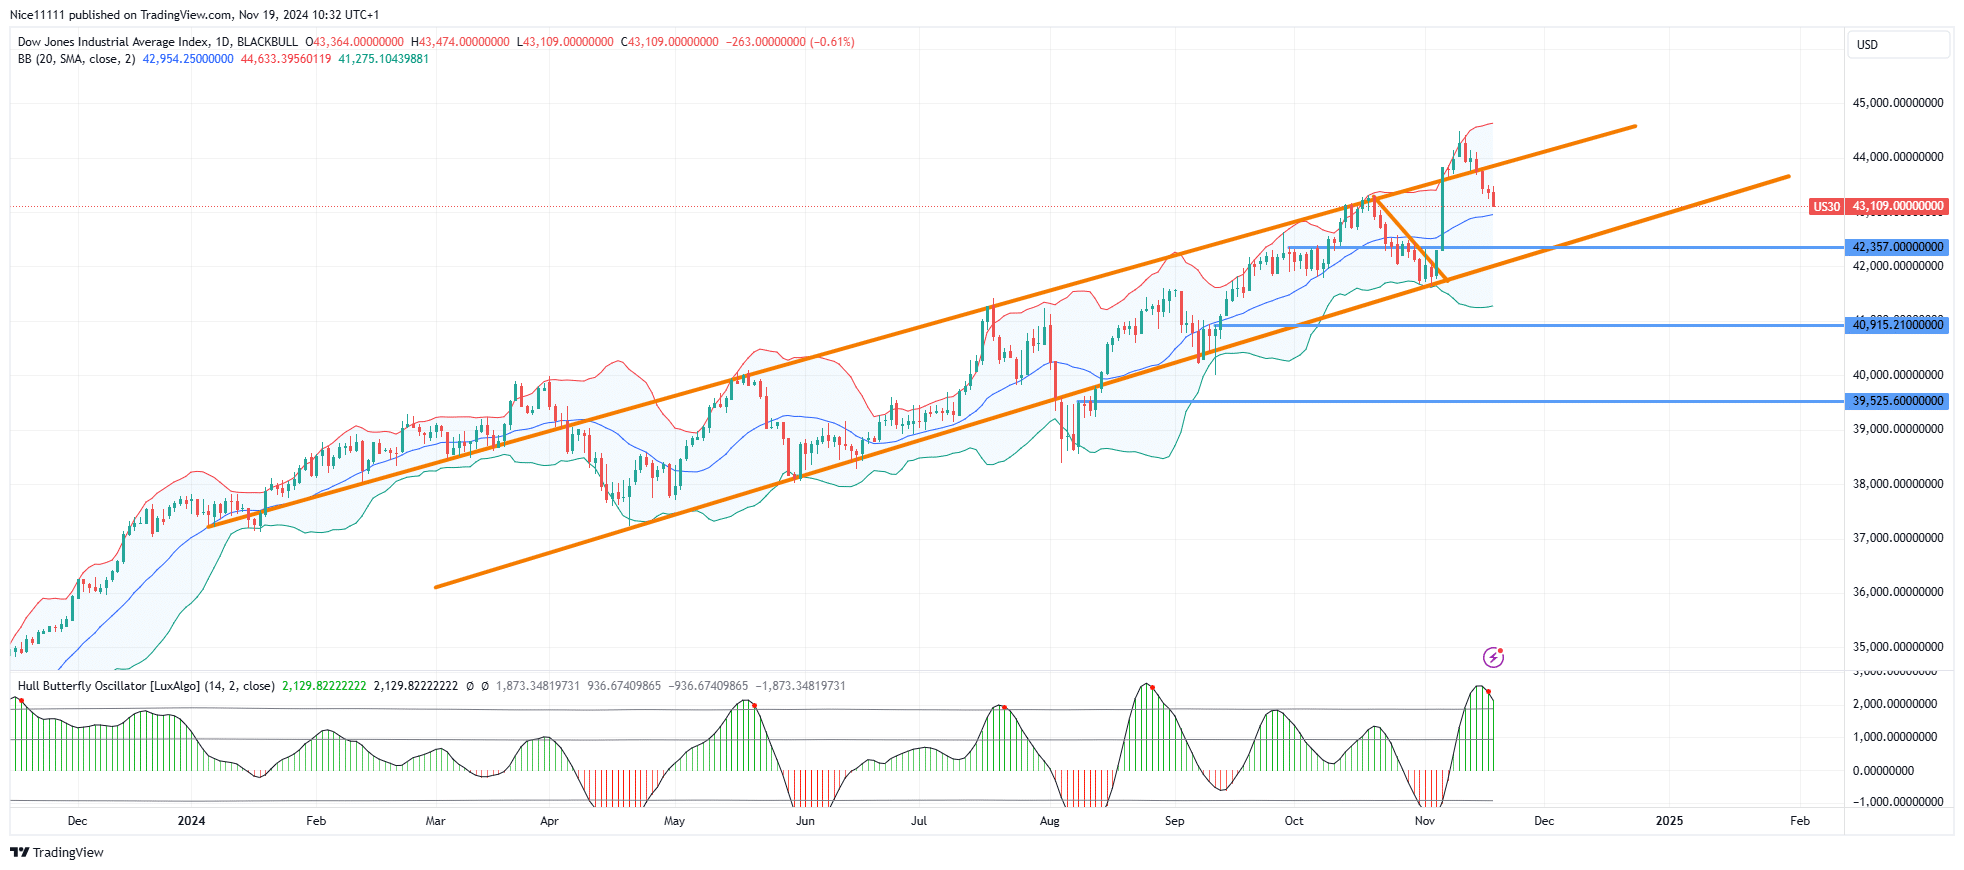
Task: Select the 40,915.21 horizontal line label
Action: (x=1897, y=324)
